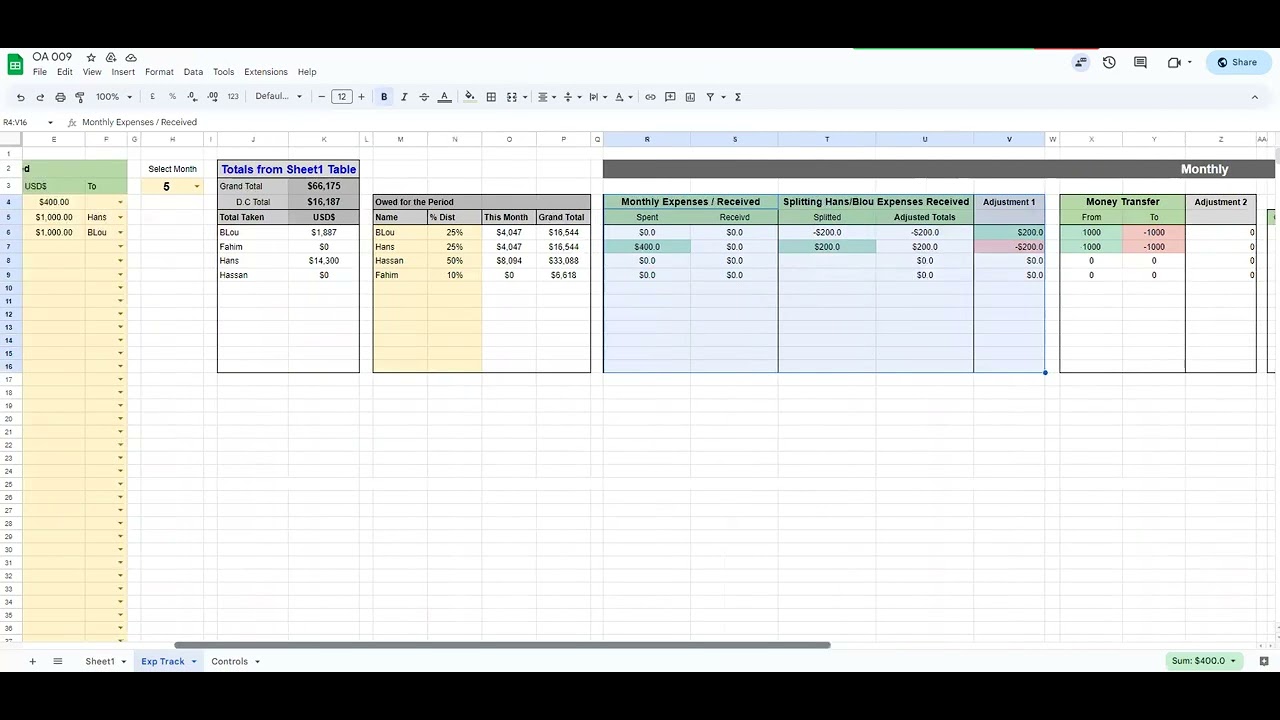Open the Format menu
Viewport: 1280px width, 720px height.
coord(159,72)
